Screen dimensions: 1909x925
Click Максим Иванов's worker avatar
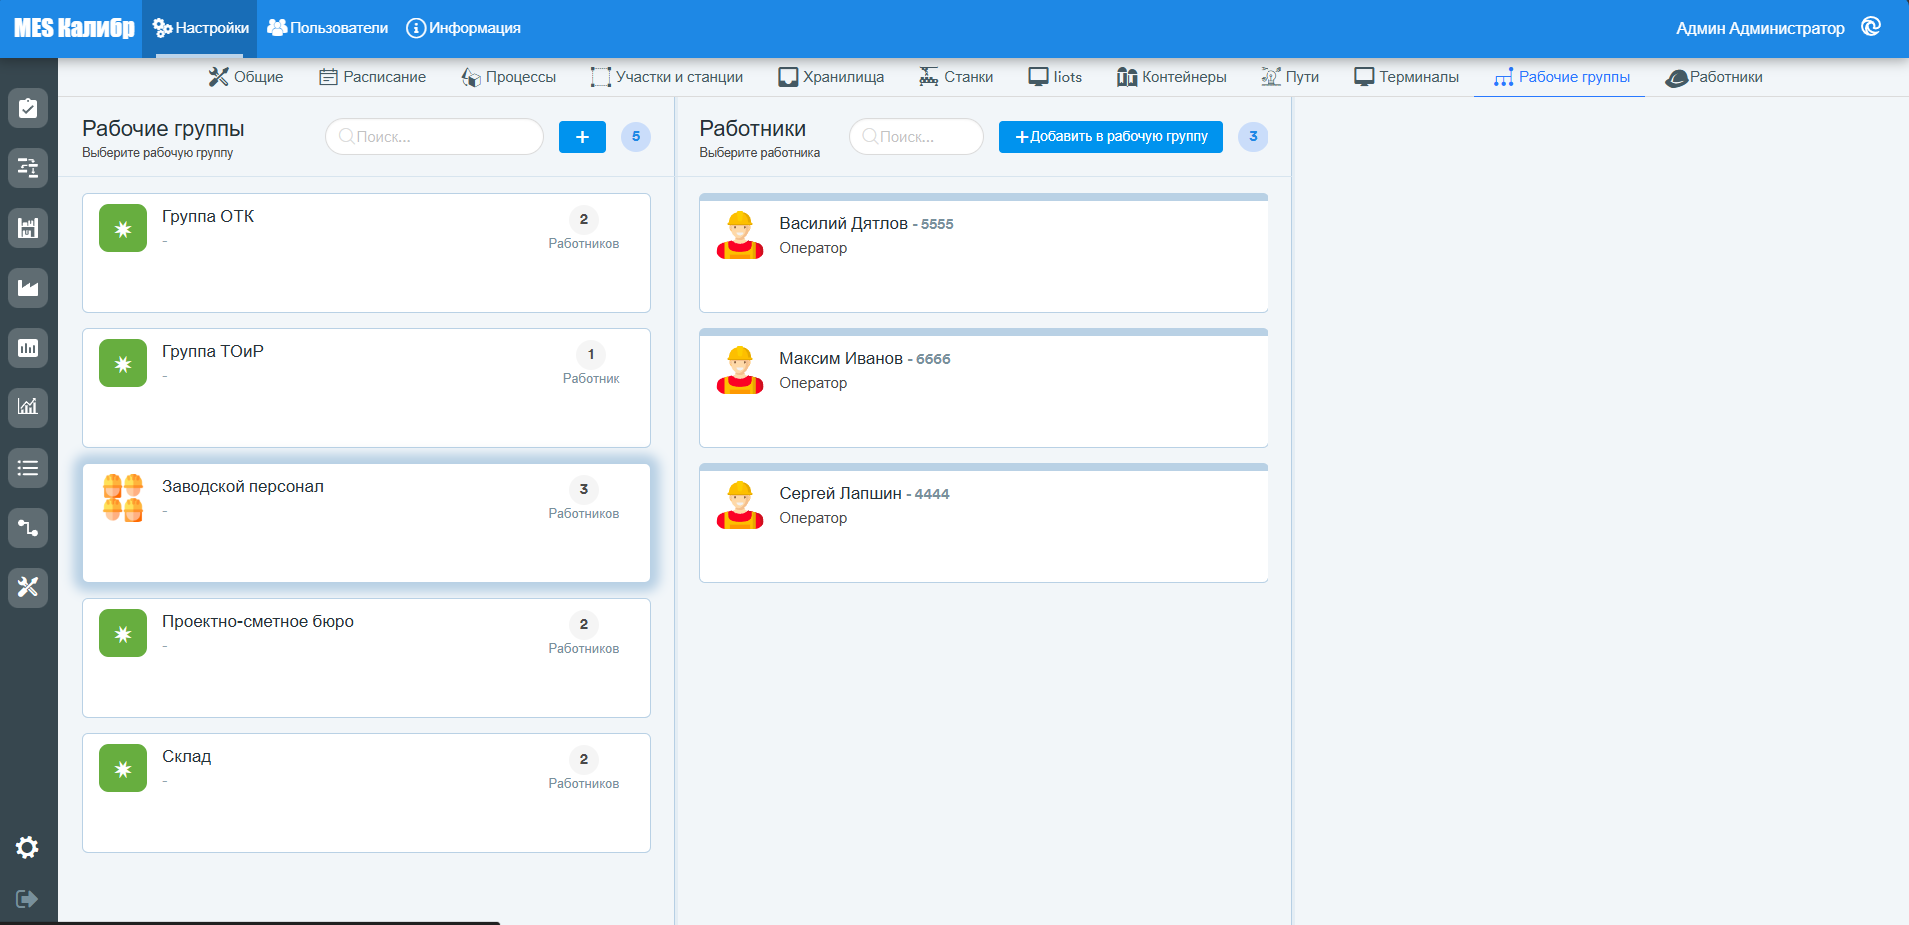tap(740, 370)
